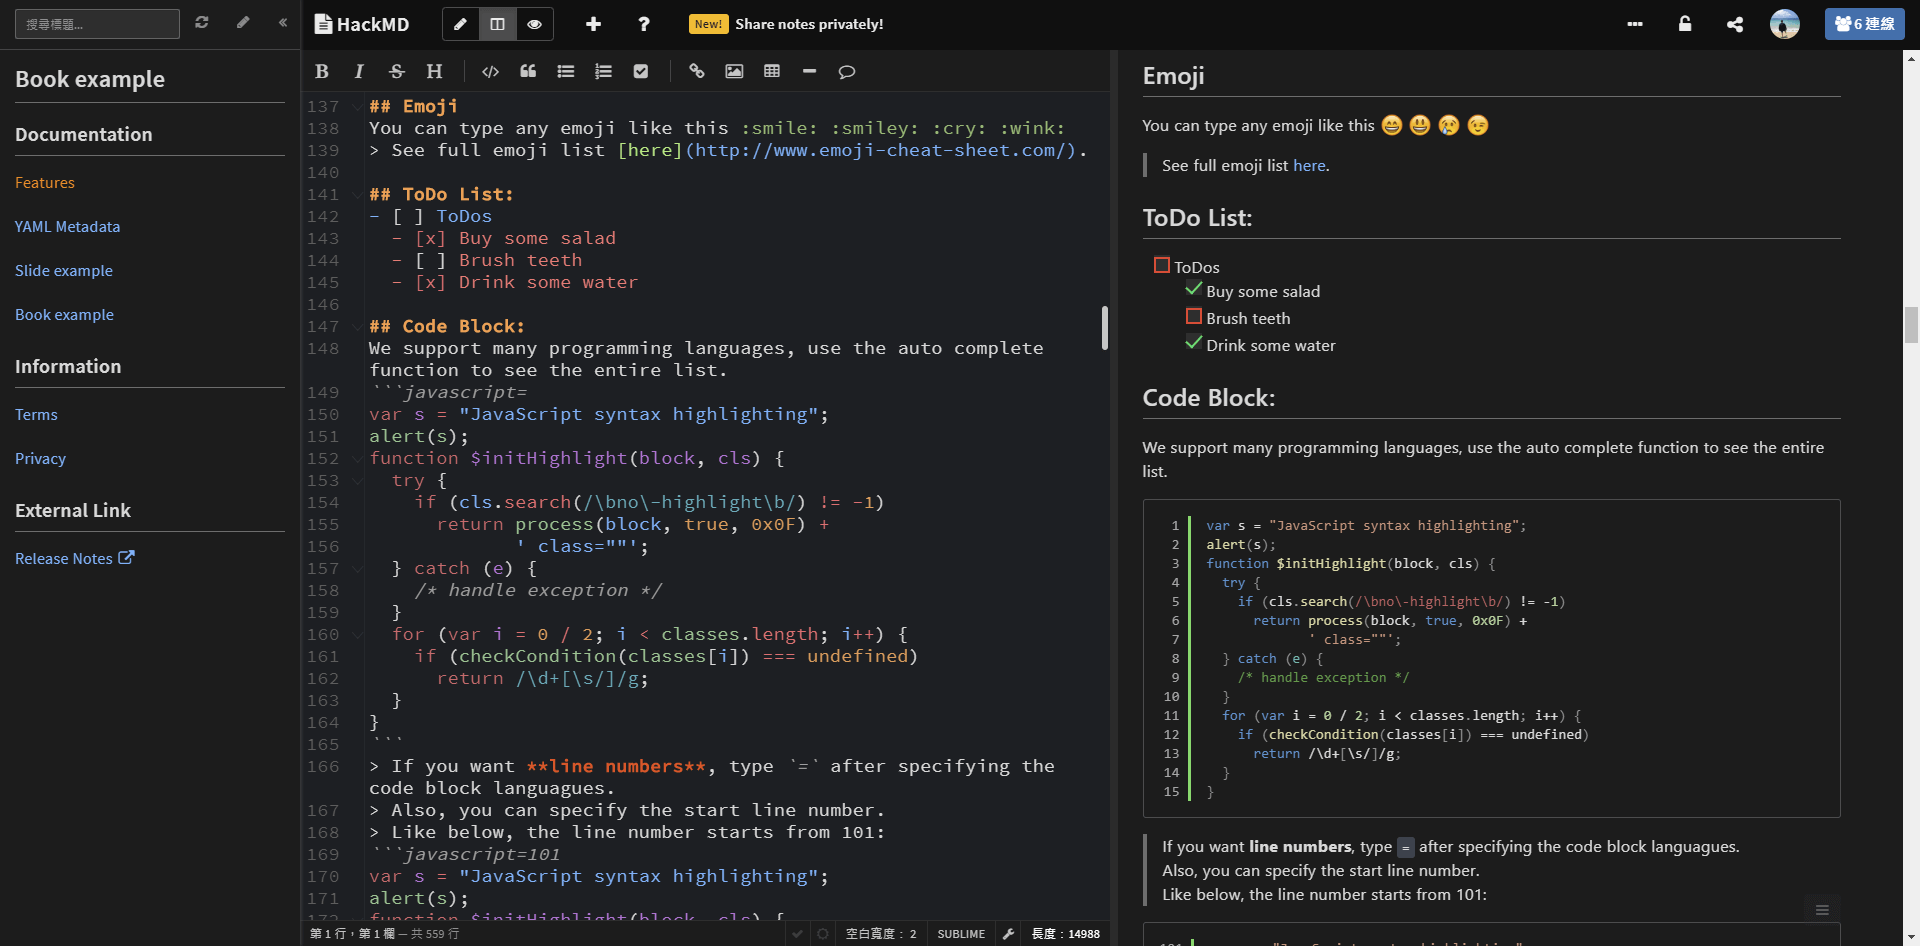1920x946 pixels.
Task: Collapse the book sidebar with chevrons
Action: coord(283,22)
